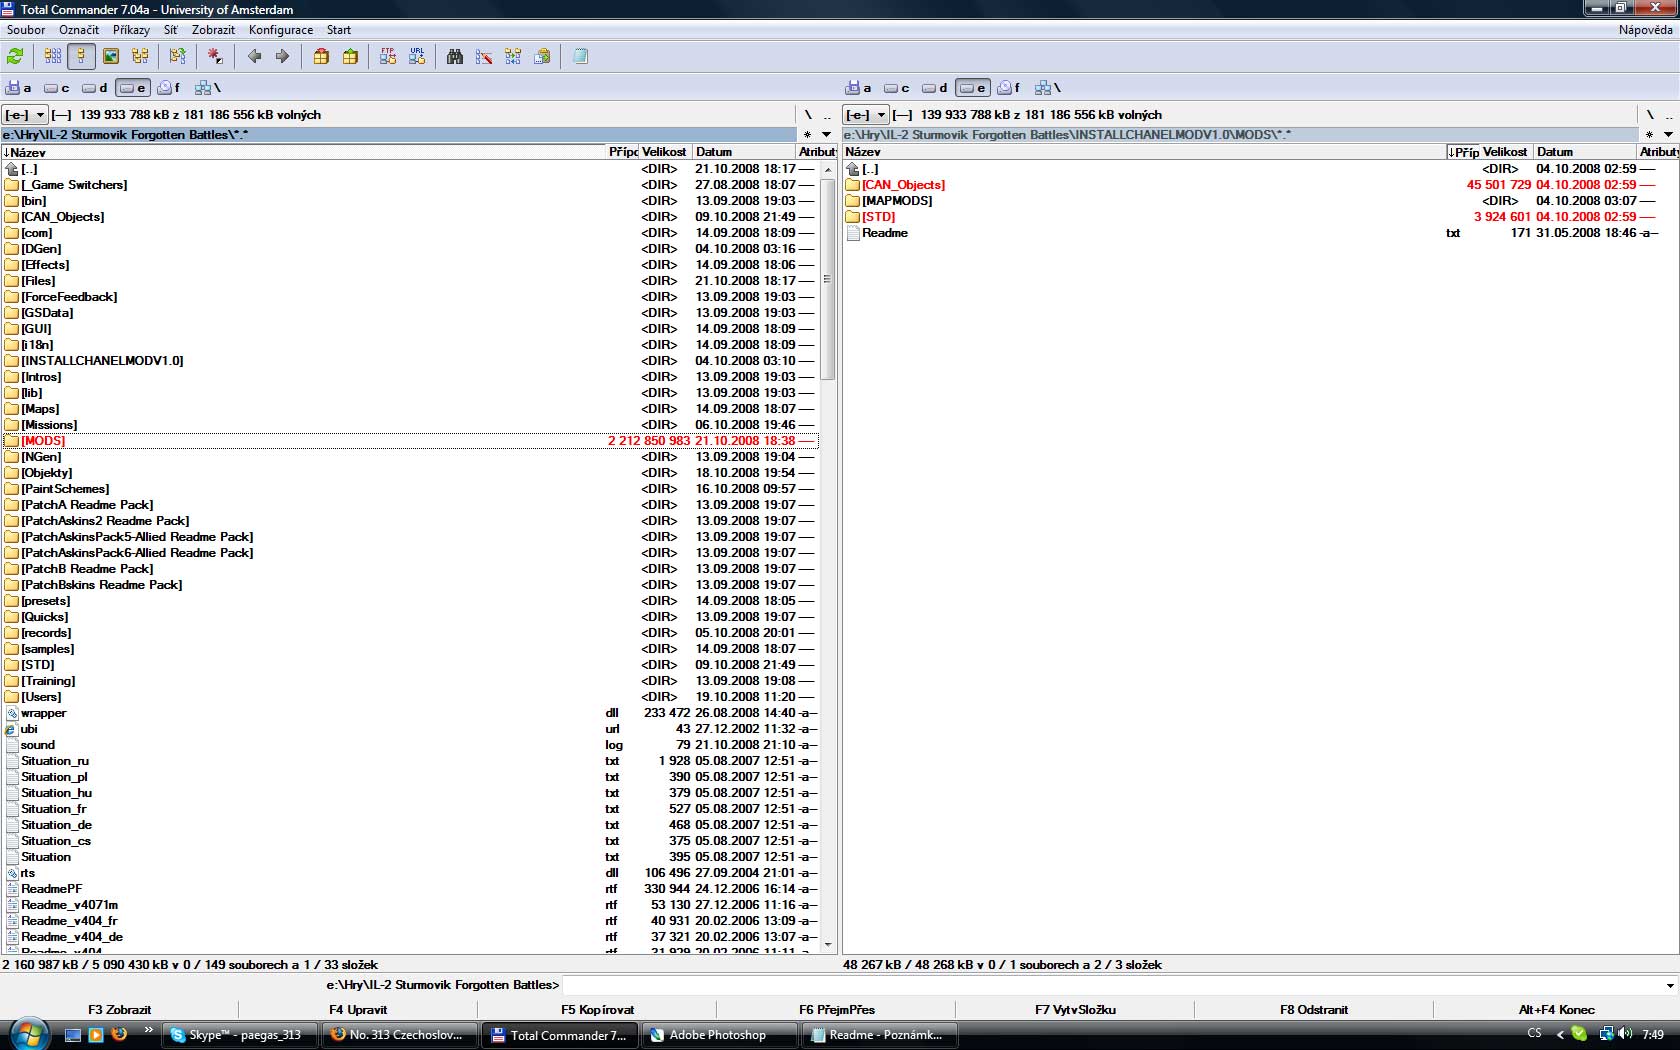Open the Zobrazit menu

tap(214, 30)
